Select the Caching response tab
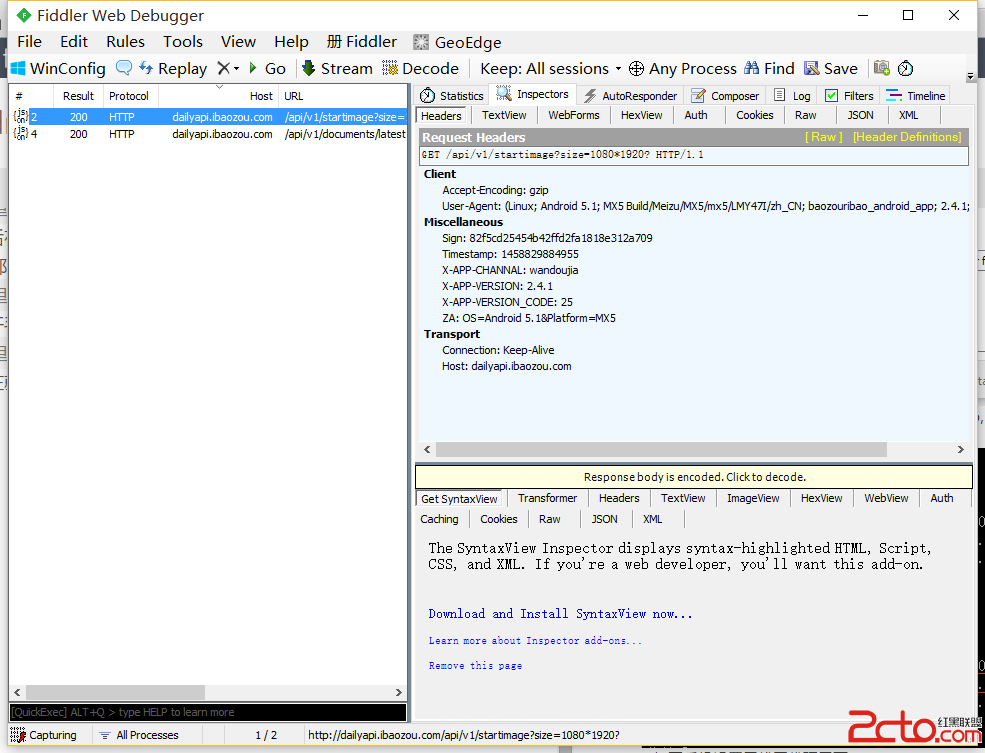Screen dimensions: 985x753 439,519
